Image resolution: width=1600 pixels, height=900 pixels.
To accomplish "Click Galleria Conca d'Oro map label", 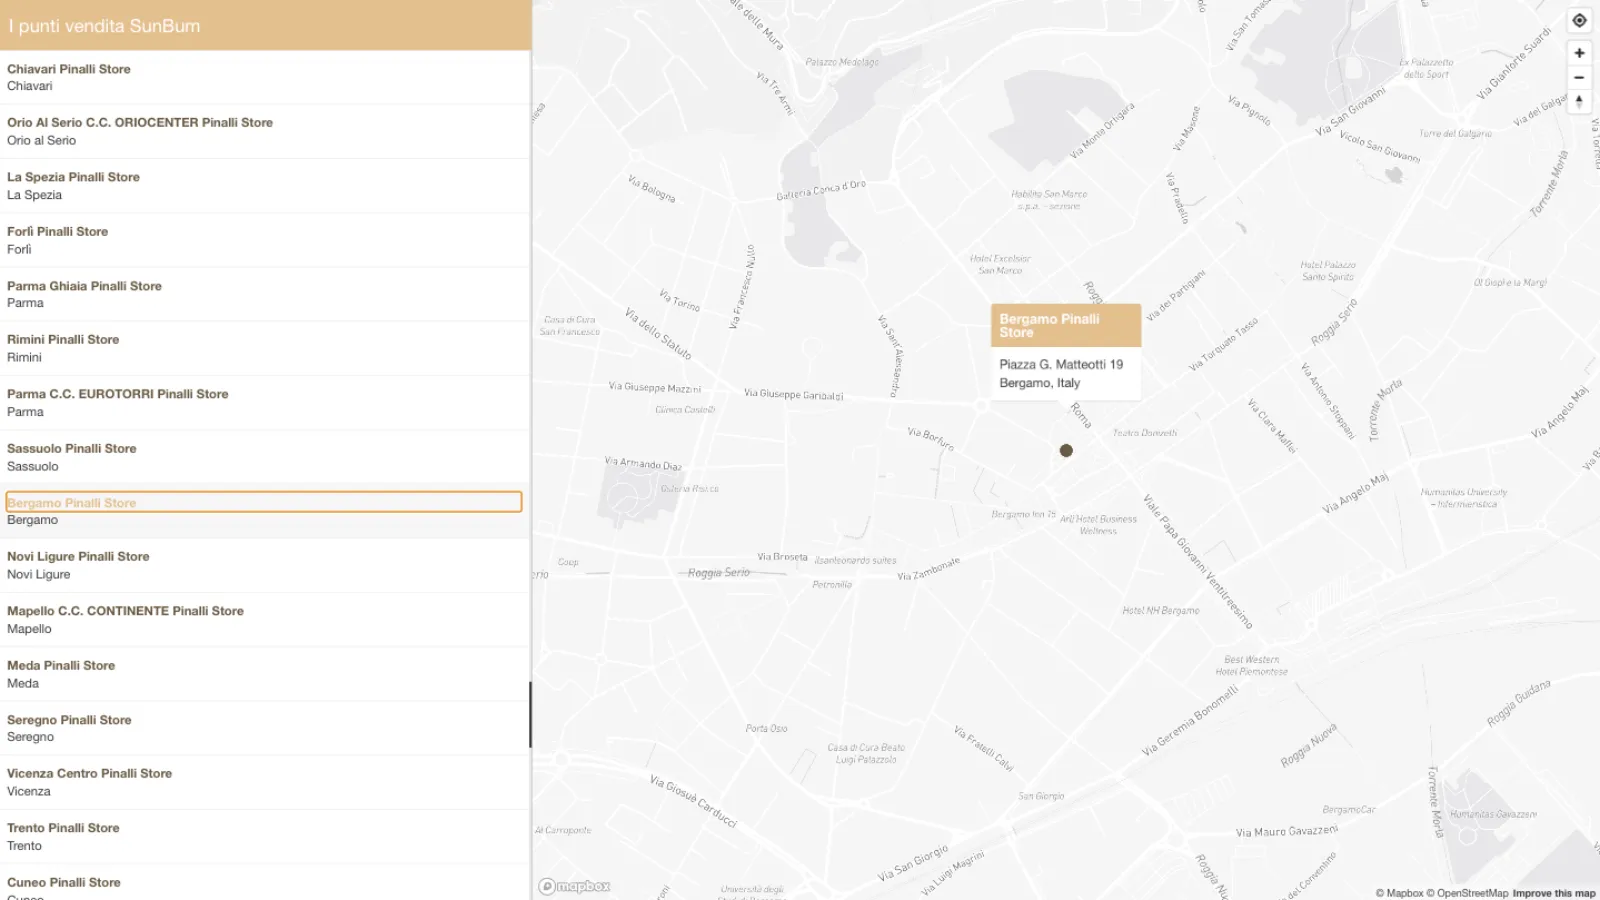I will coord(821,190).
